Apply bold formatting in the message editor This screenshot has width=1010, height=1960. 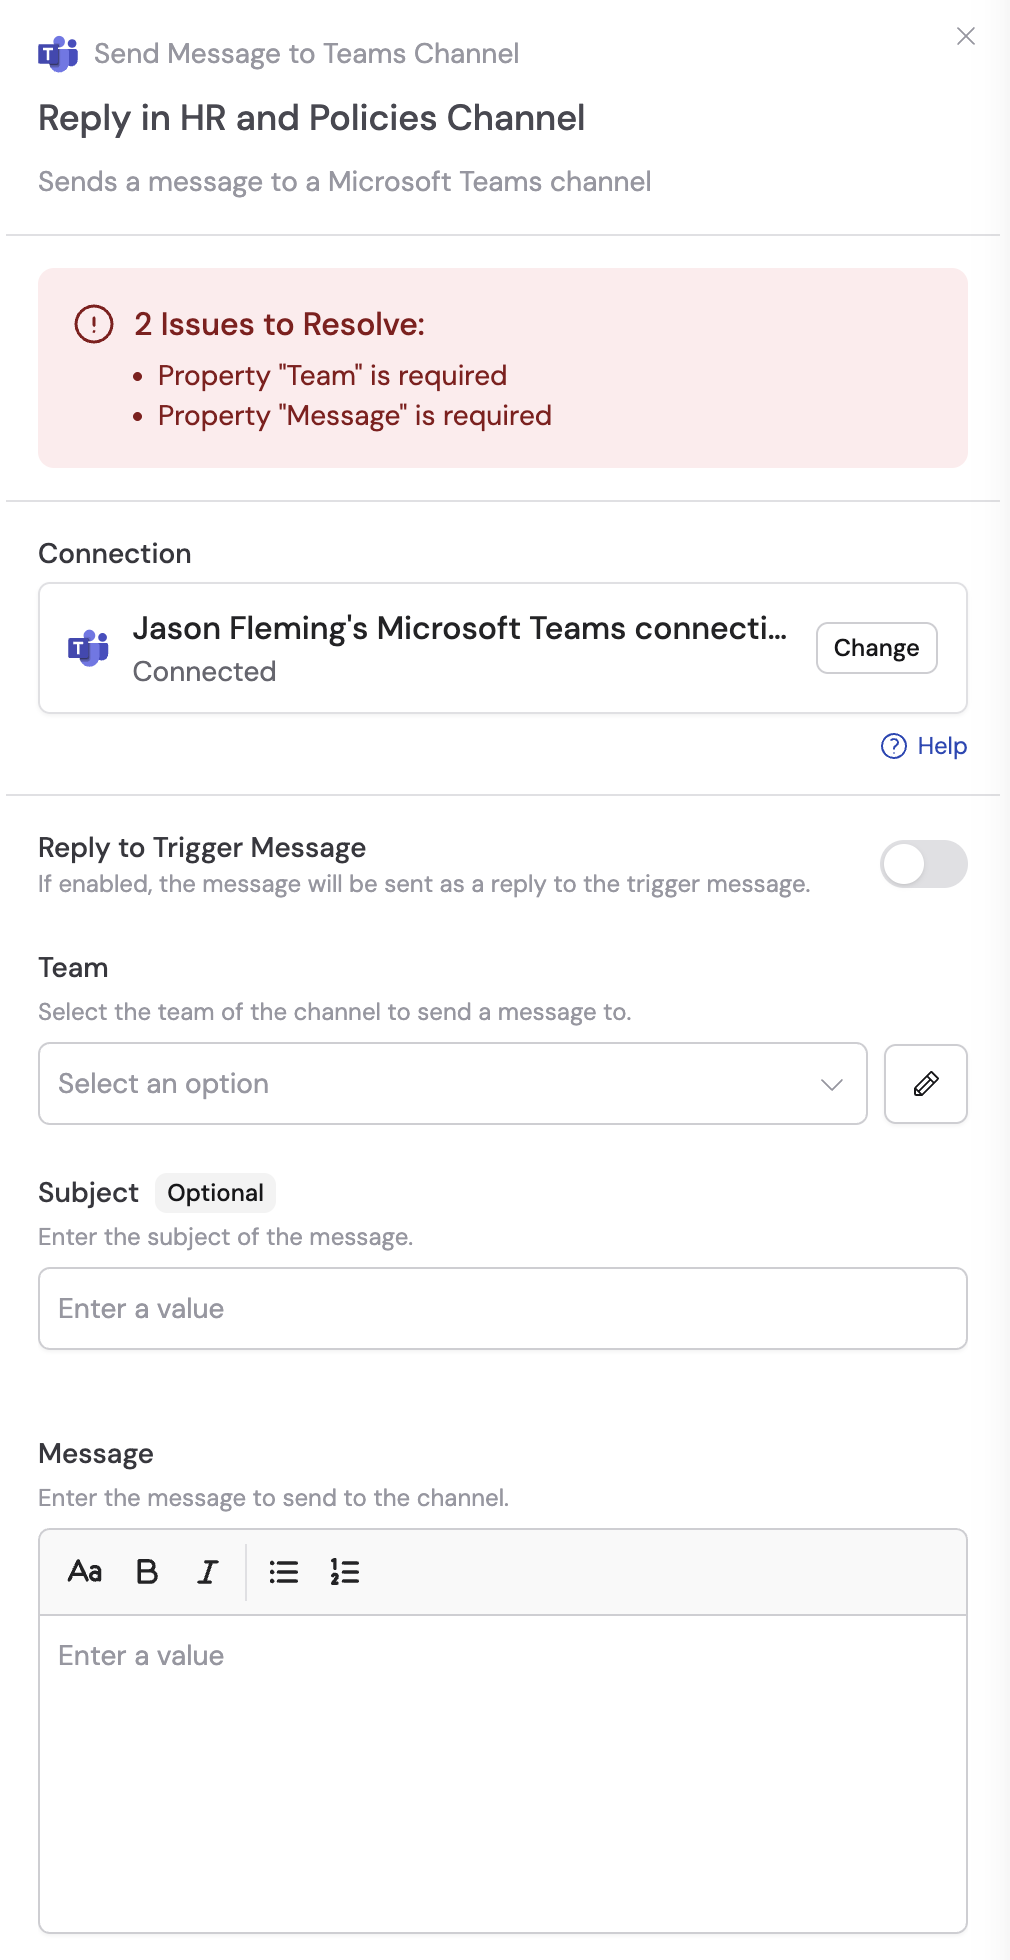tap(146, 1572)
